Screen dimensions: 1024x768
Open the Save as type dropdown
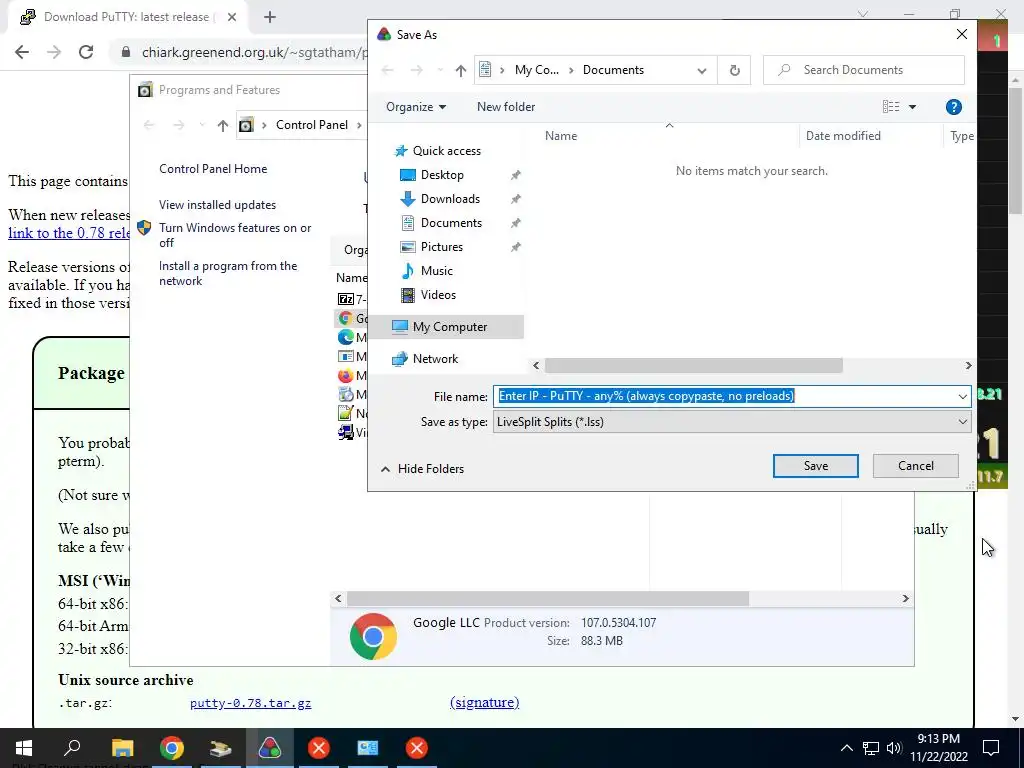pos(731,422)
